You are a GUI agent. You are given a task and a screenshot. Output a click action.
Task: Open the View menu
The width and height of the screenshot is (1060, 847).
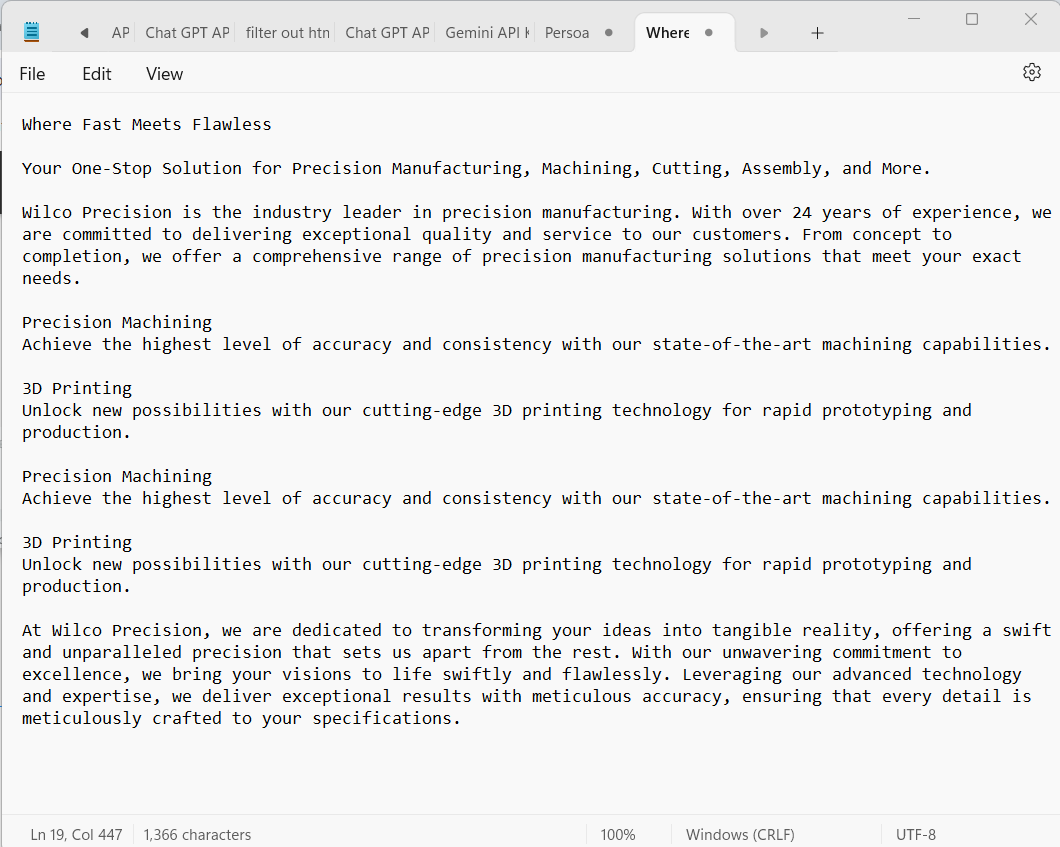(x=164, y=74)
